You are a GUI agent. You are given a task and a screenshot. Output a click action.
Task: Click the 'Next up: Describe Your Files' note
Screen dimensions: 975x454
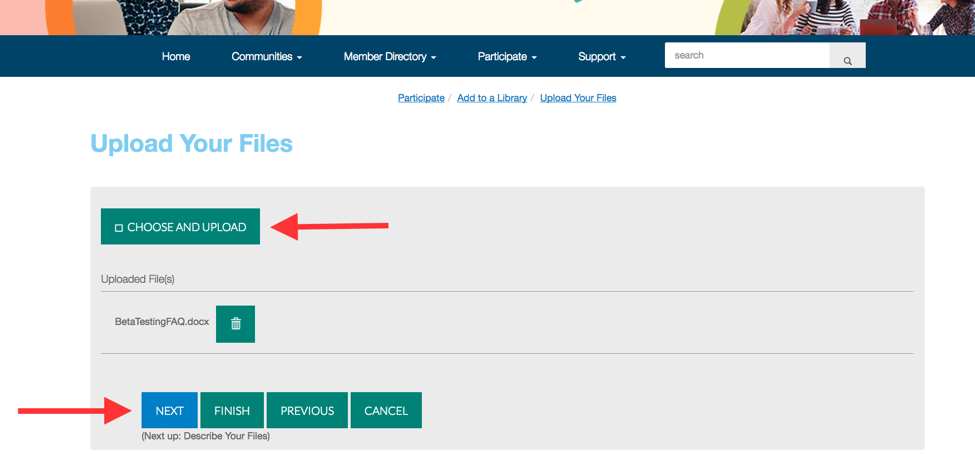[x=206, y=436]
